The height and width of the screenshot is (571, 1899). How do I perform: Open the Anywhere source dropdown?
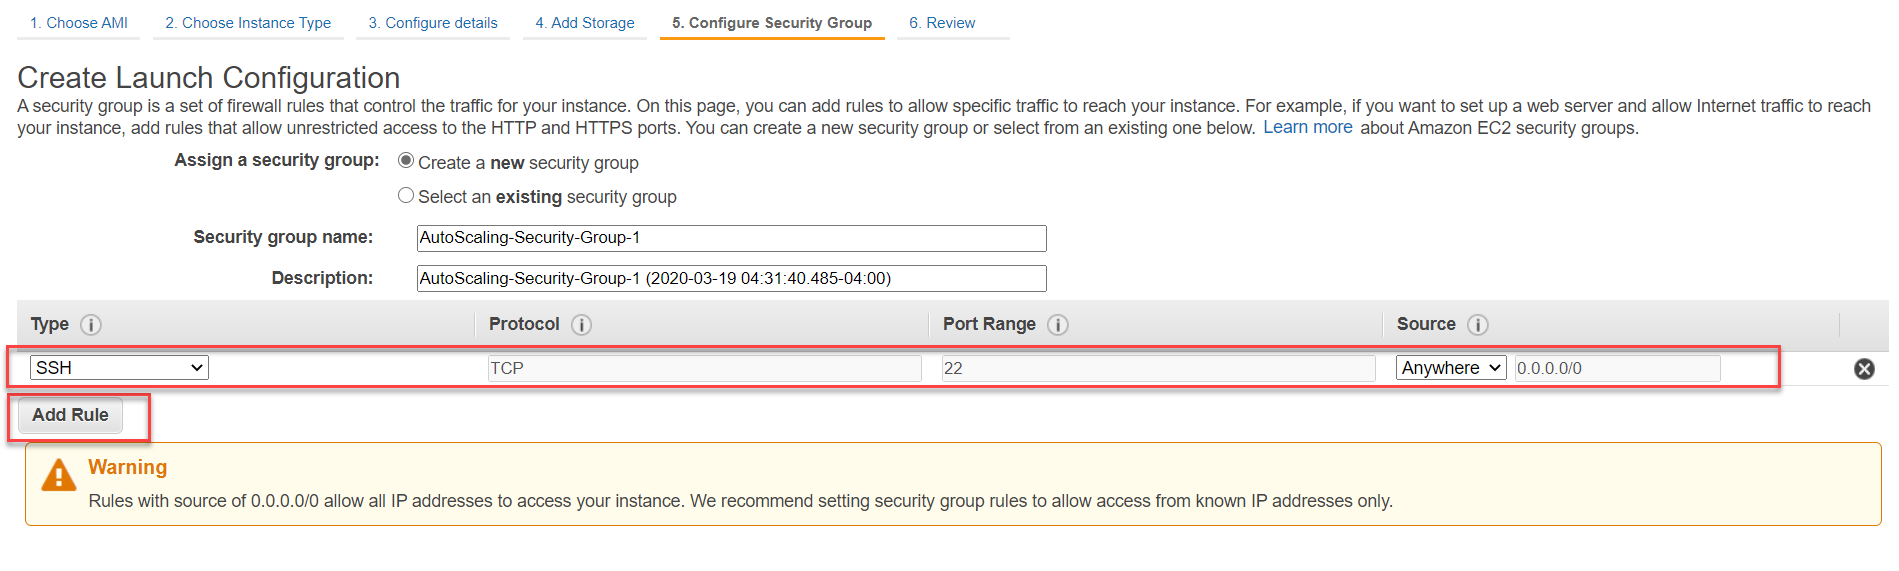(1451, 368)
